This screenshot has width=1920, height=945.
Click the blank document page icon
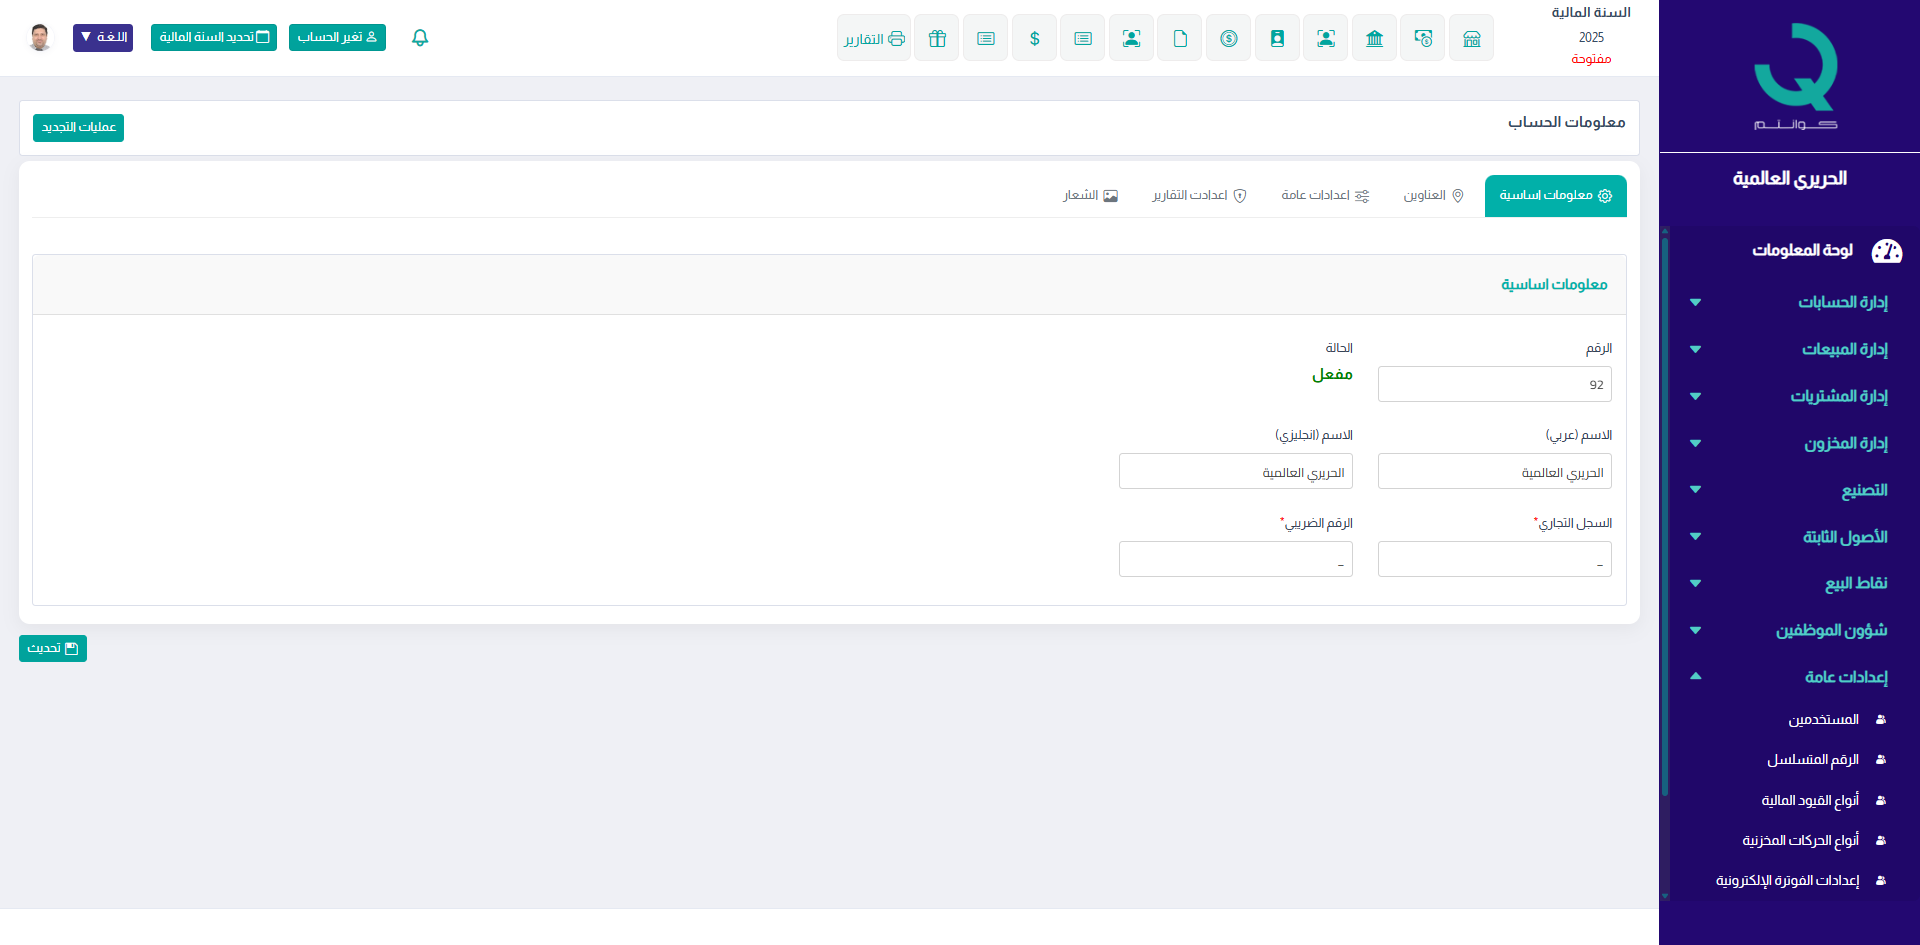[1180, 38]
